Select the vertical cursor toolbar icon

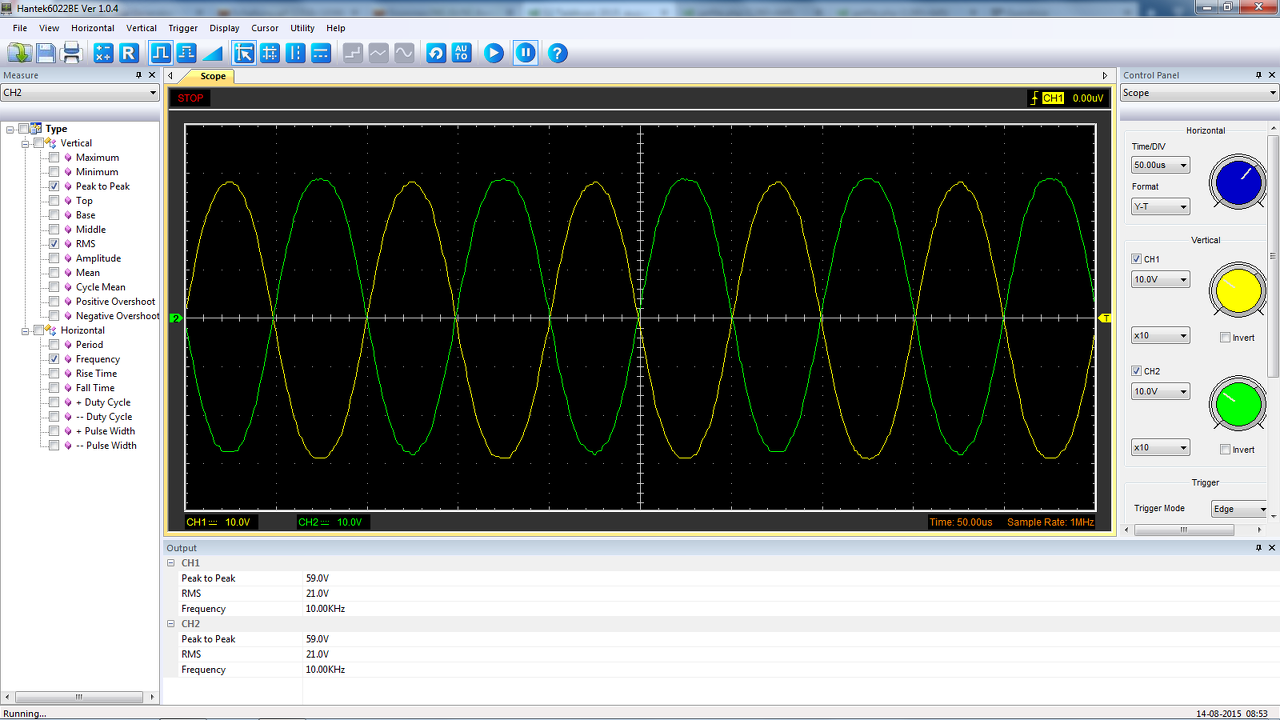coord(295,53)
